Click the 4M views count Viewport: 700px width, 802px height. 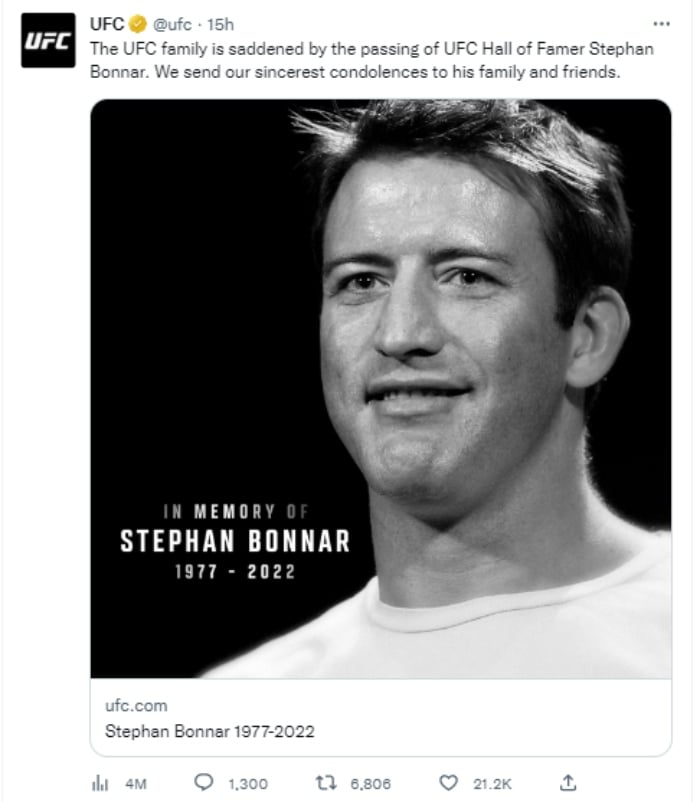pyautogui.click(x=136, y=784)
